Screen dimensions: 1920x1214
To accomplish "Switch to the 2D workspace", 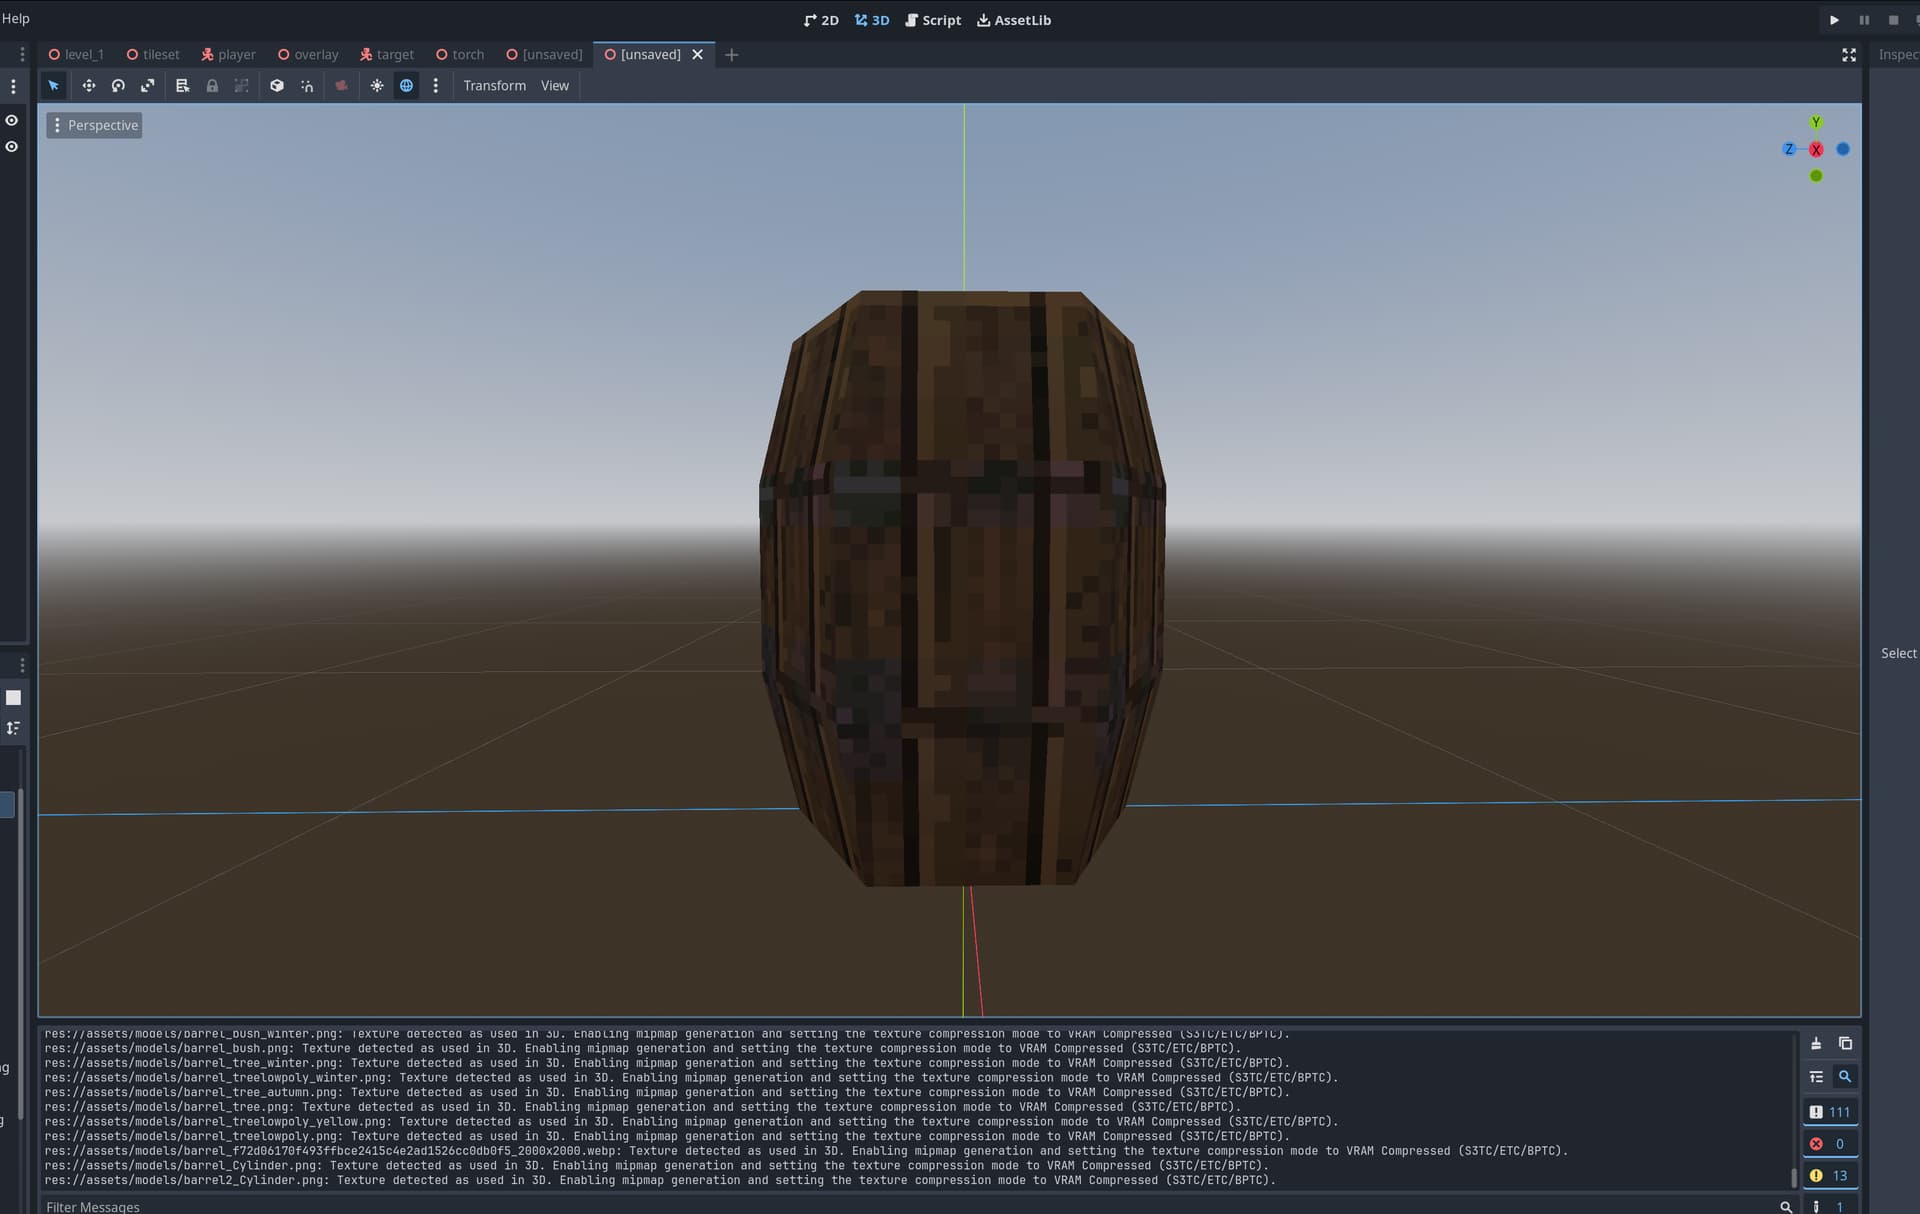I will point(821,20).
